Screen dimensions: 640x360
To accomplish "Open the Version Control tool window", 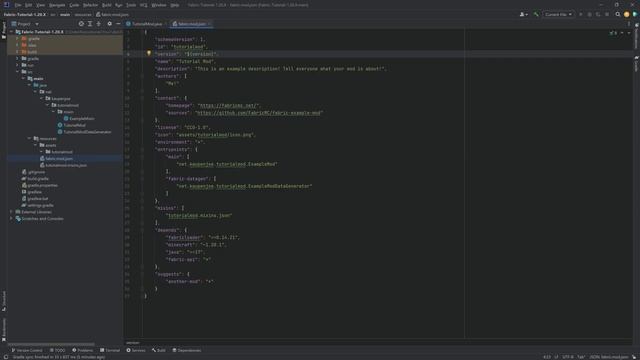I will [x=27, y=350].
